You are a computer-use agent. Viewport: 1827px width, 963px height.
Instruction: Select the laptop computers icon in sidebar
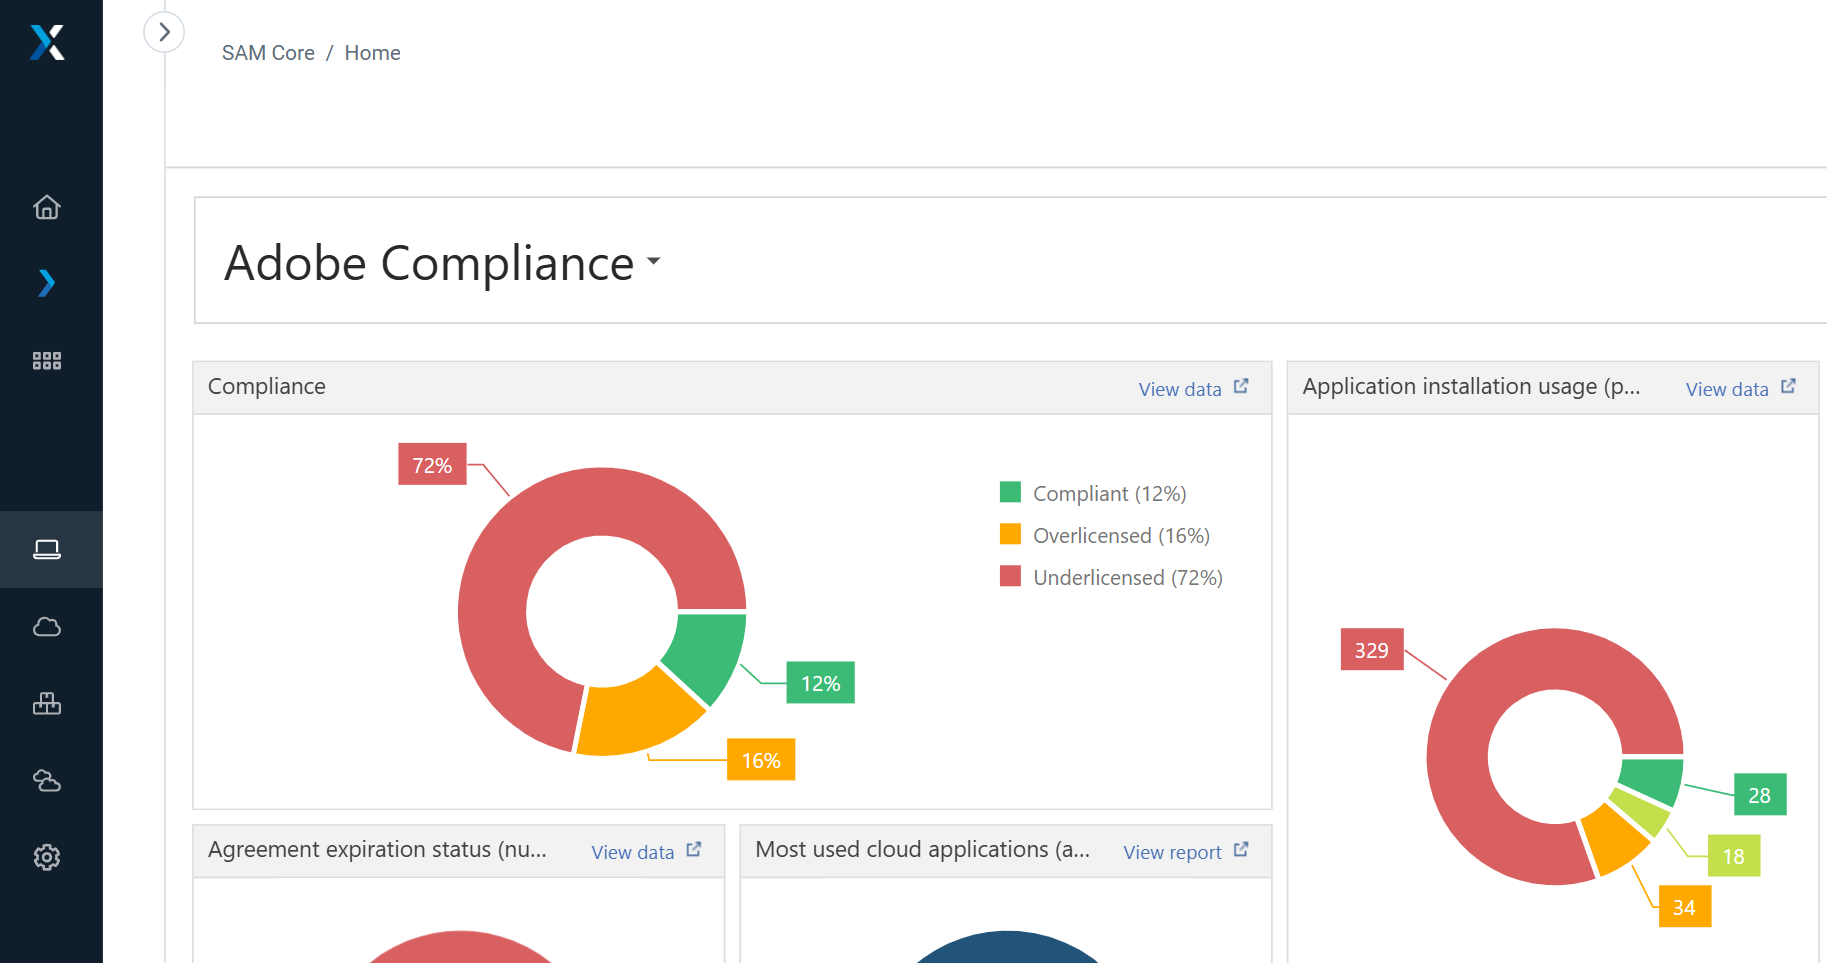tap(47, 549)
